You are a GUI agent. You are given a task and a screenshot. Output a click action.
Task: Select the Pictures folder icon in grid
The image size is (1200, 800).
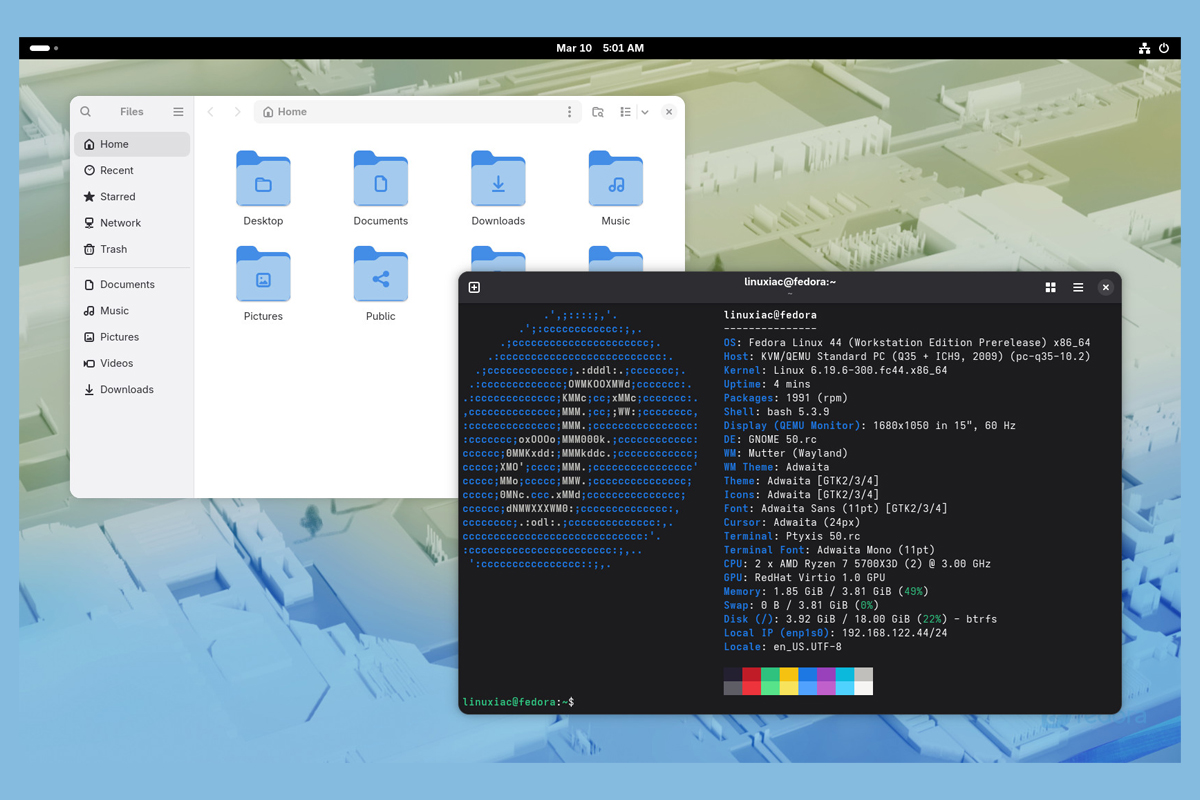coord(263,274)
